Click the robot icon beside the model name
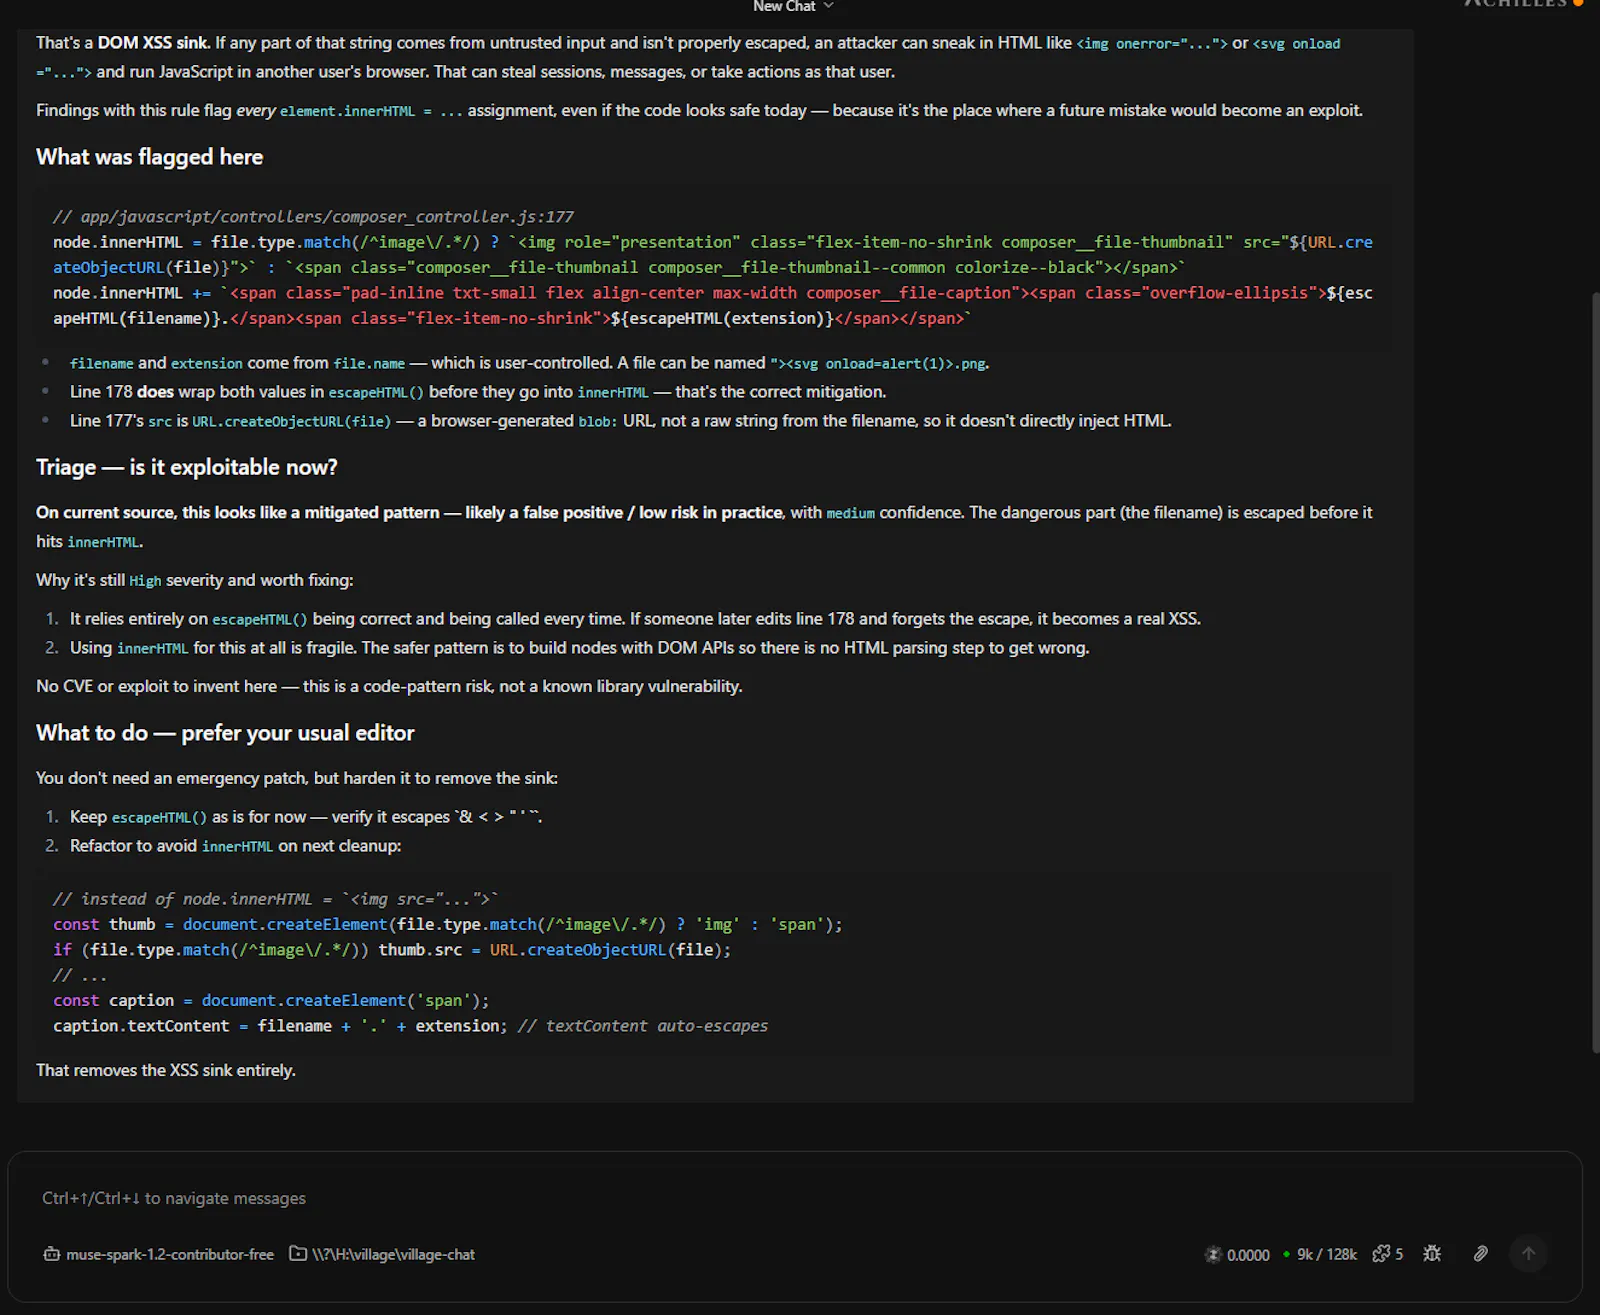This screenshot has height=1315, width=1600. [x=52, y=1254]
